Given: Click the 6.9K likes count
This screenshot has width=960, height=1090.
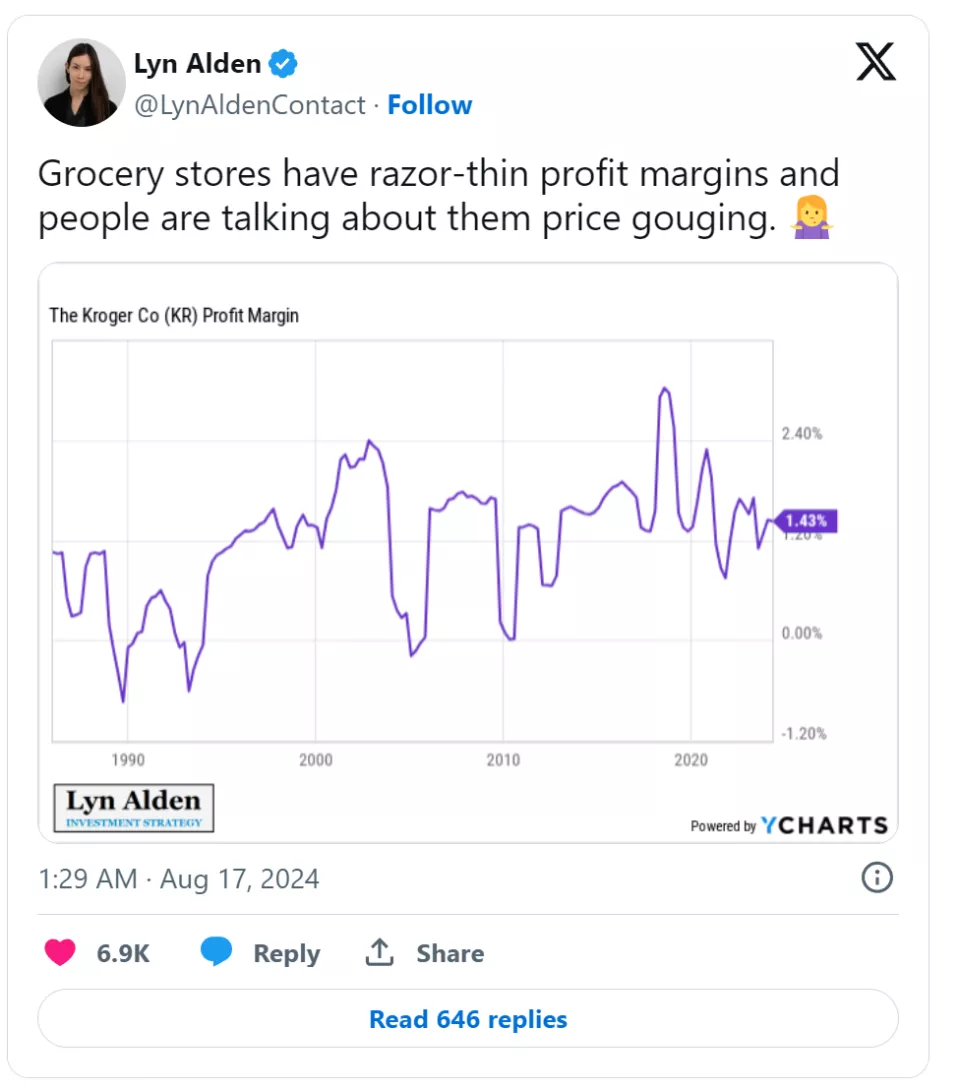Looking at the screenshot, I should click(123, 953).
